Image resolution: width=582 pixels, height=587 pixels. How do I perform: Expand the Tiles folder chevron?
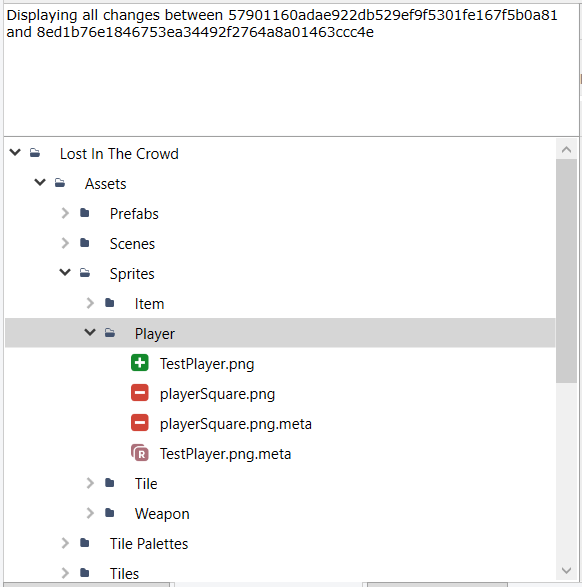(x=65, y=573)
